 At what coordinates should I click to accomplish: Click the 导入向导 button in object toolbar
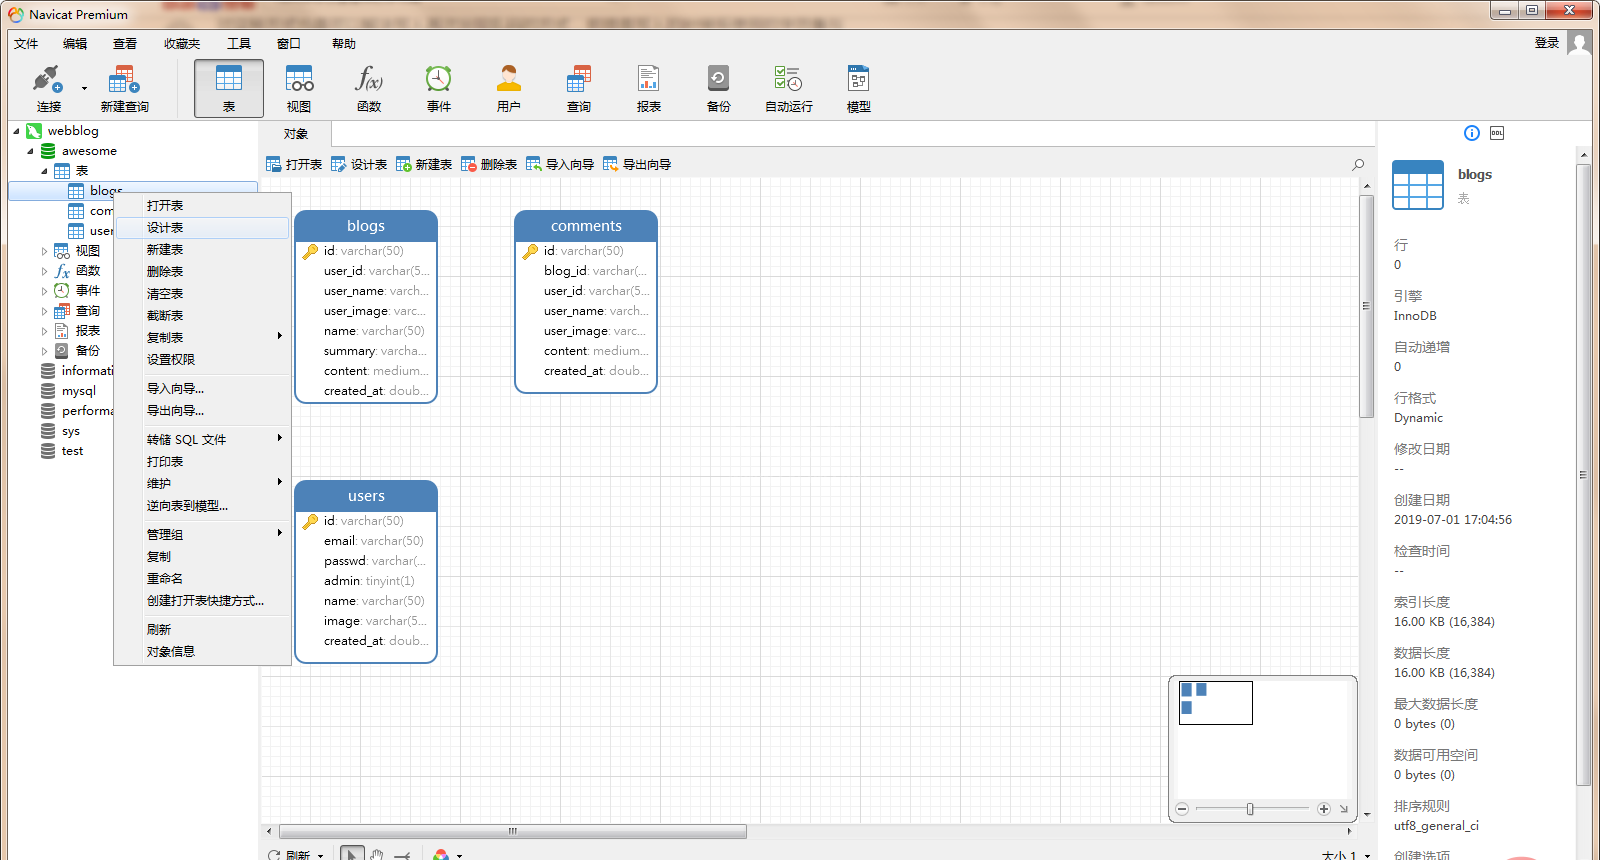560,165
